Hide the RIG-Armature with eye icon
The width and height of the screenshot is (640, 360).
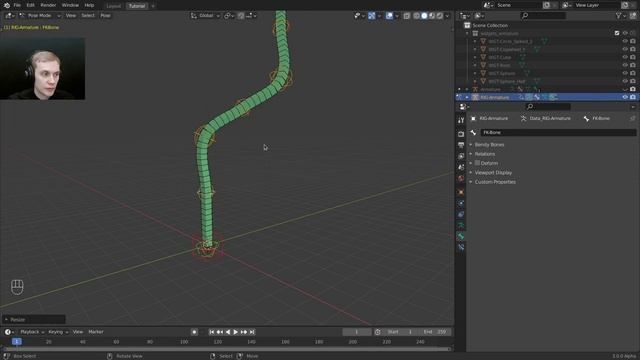coord(625,97)
